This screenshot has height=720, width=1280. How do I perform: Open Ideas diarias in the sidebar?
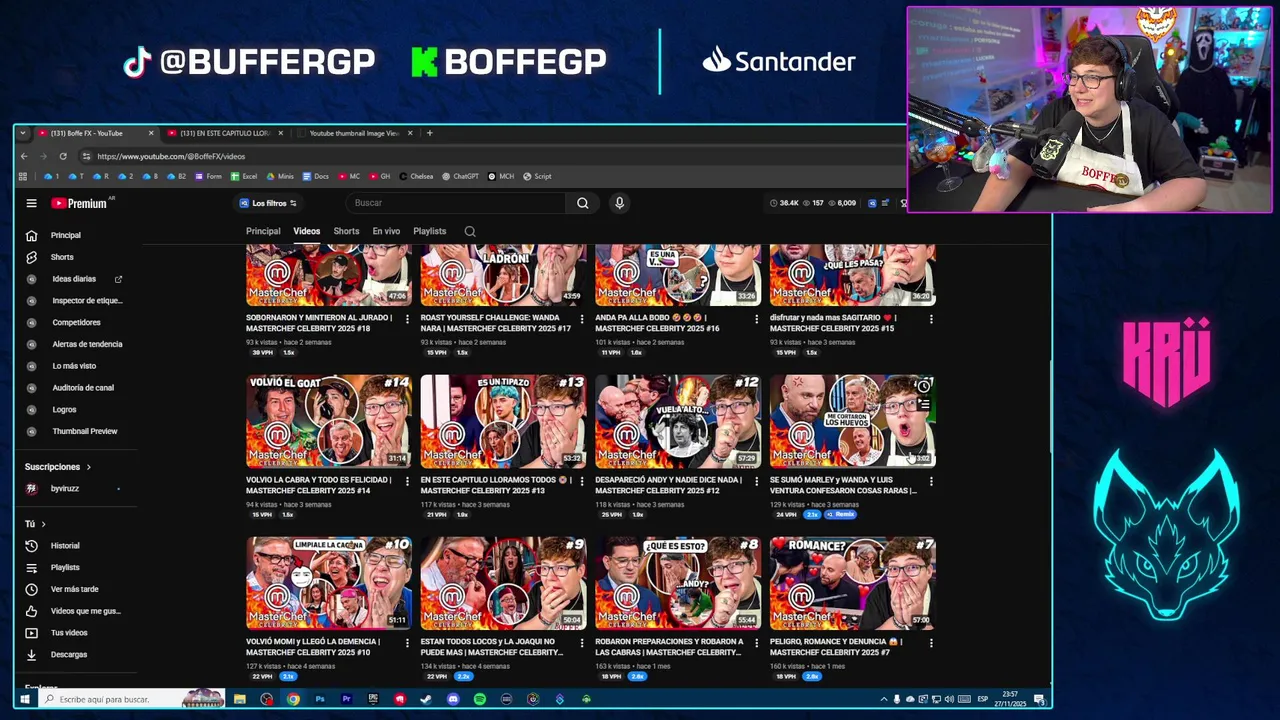click(74, 279)
